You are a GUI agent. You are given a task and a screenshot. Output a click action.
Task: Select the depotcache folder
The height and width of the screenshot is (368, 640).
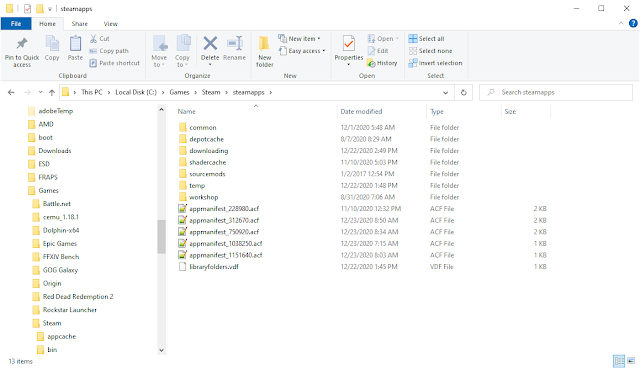click(x=207, y=139)
